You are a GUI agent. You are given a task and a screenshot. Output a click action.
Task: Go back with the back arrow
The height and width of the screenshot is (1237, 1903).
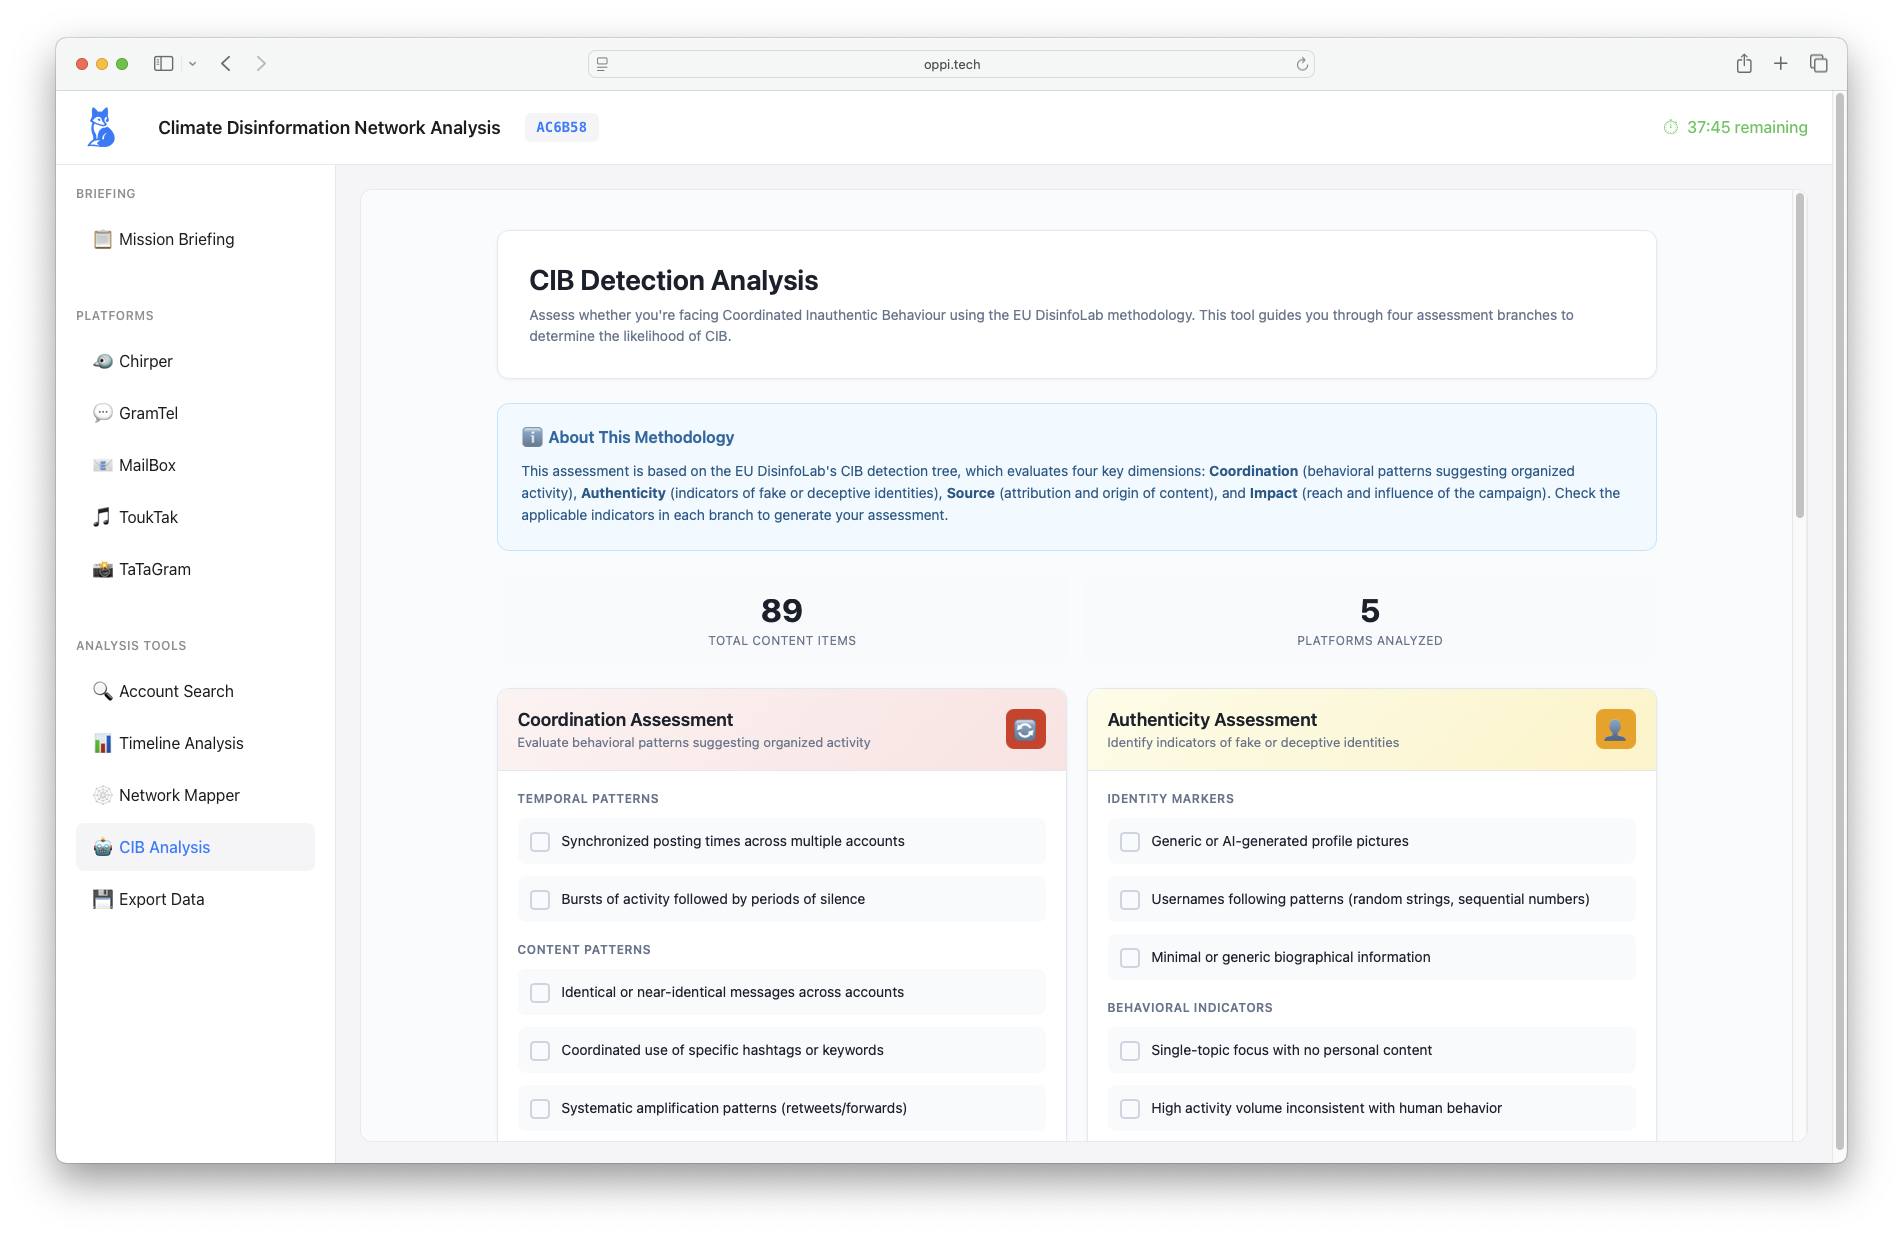pyautogui.click(x=226, y=64)
